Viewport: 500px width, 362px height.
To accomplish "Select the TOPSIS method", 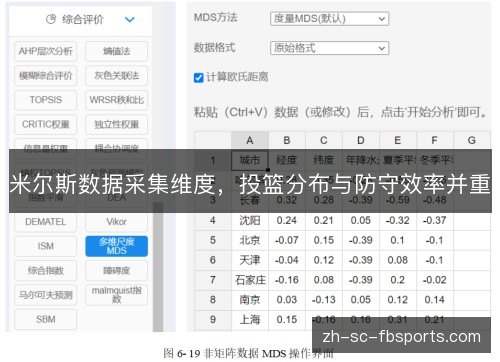I will [46, 100].
